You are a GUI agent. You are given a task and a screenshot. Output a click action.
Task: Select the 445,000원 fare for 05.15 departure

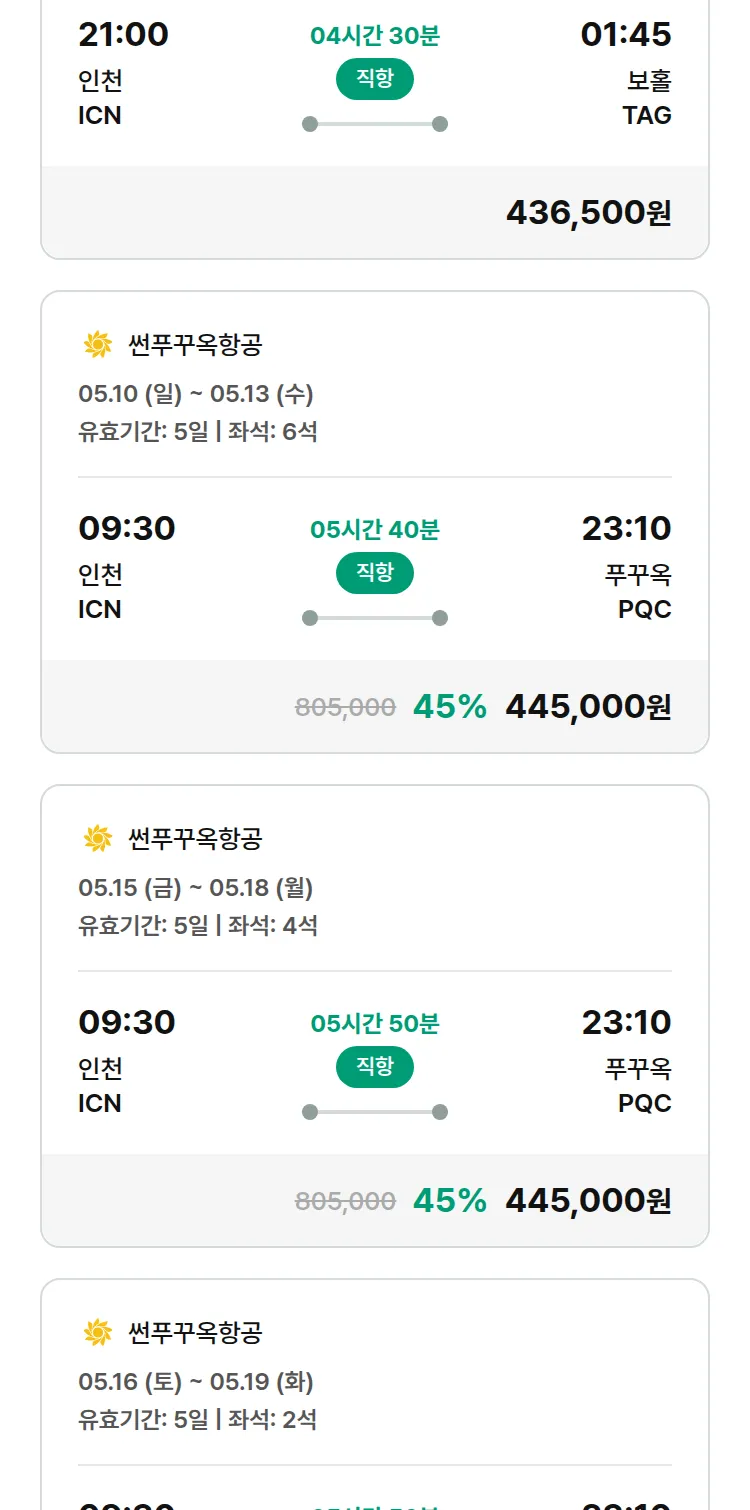point(588,1200)
